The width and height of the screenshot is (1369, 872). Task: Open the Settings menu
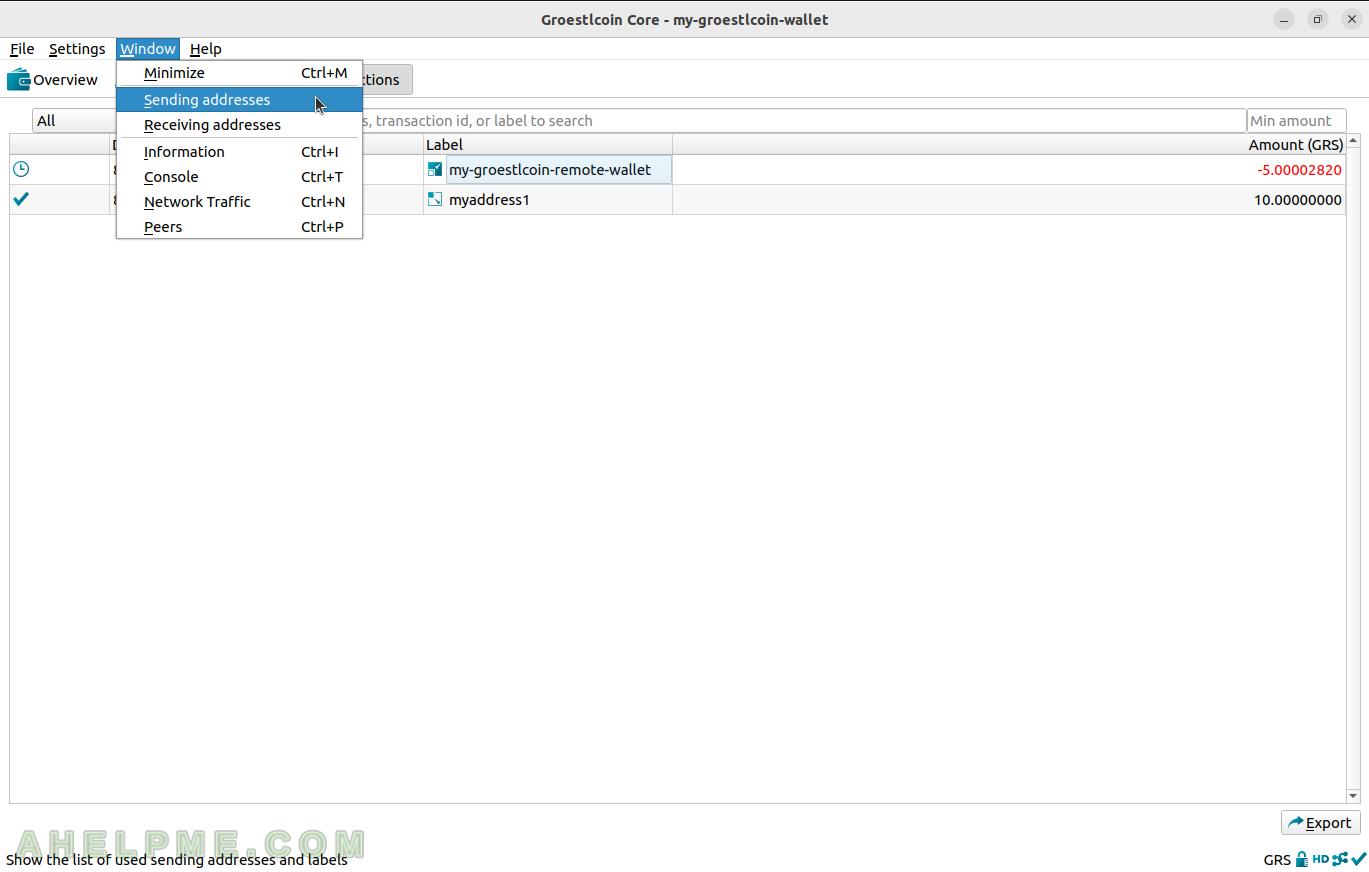click(x=77, y=49)
